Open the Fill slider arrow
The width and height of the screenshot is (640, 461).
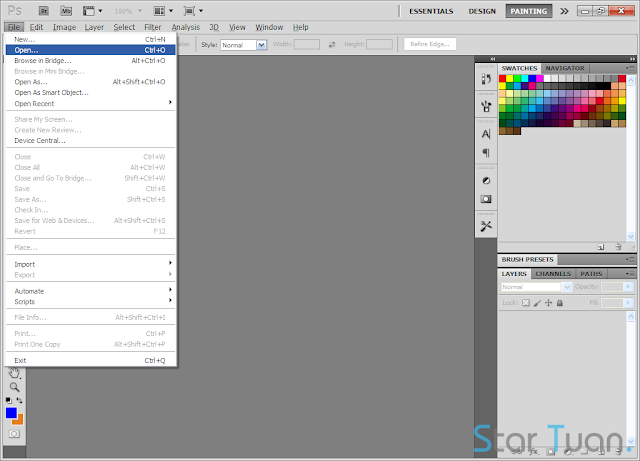point(628,303)
